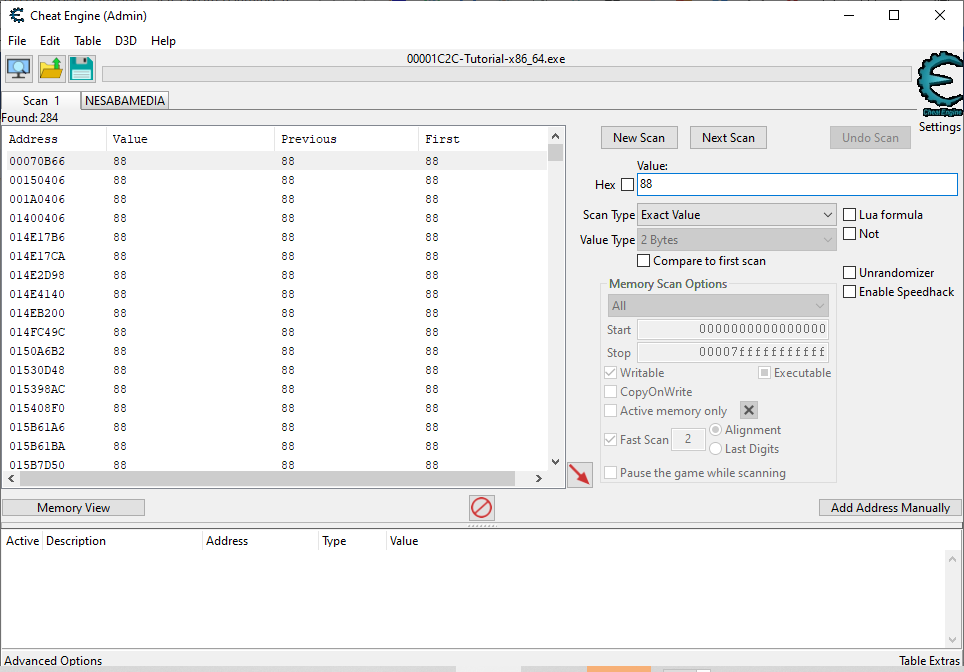Screen dimensions: 964x672
Task: Click the results list horizontal scrollbar
Action: pyautogui.click(x=270, y=479)
